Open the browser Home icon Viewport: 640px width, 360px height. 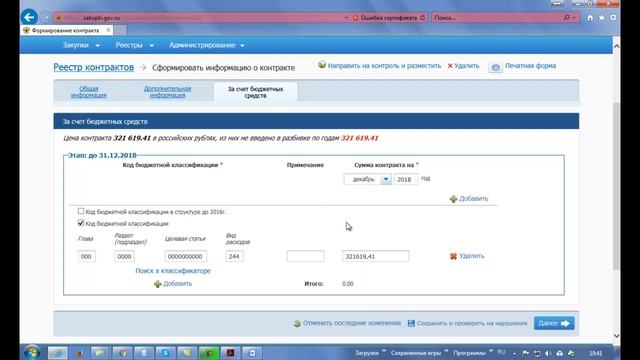(x=590, y=18)
